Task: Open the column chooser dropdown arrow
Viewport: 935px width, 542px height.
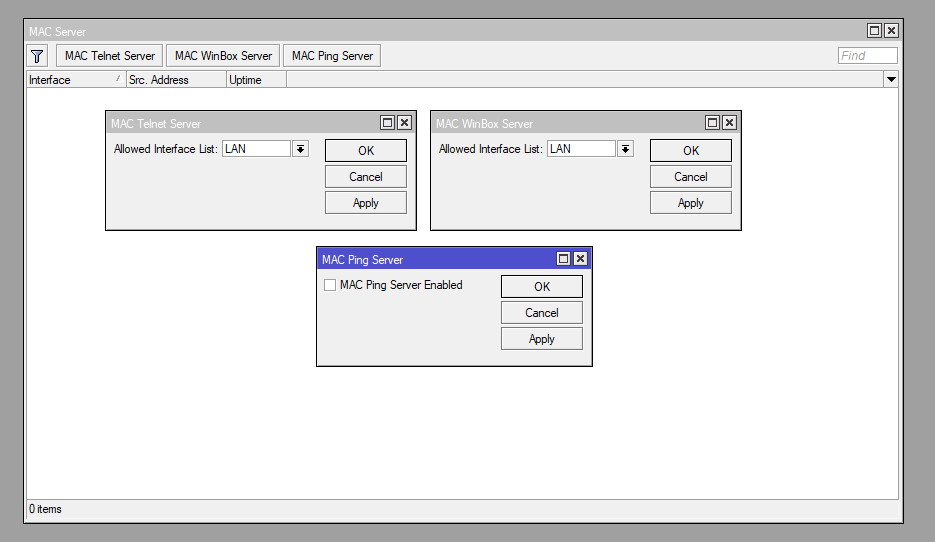Action: coord(891,79)
